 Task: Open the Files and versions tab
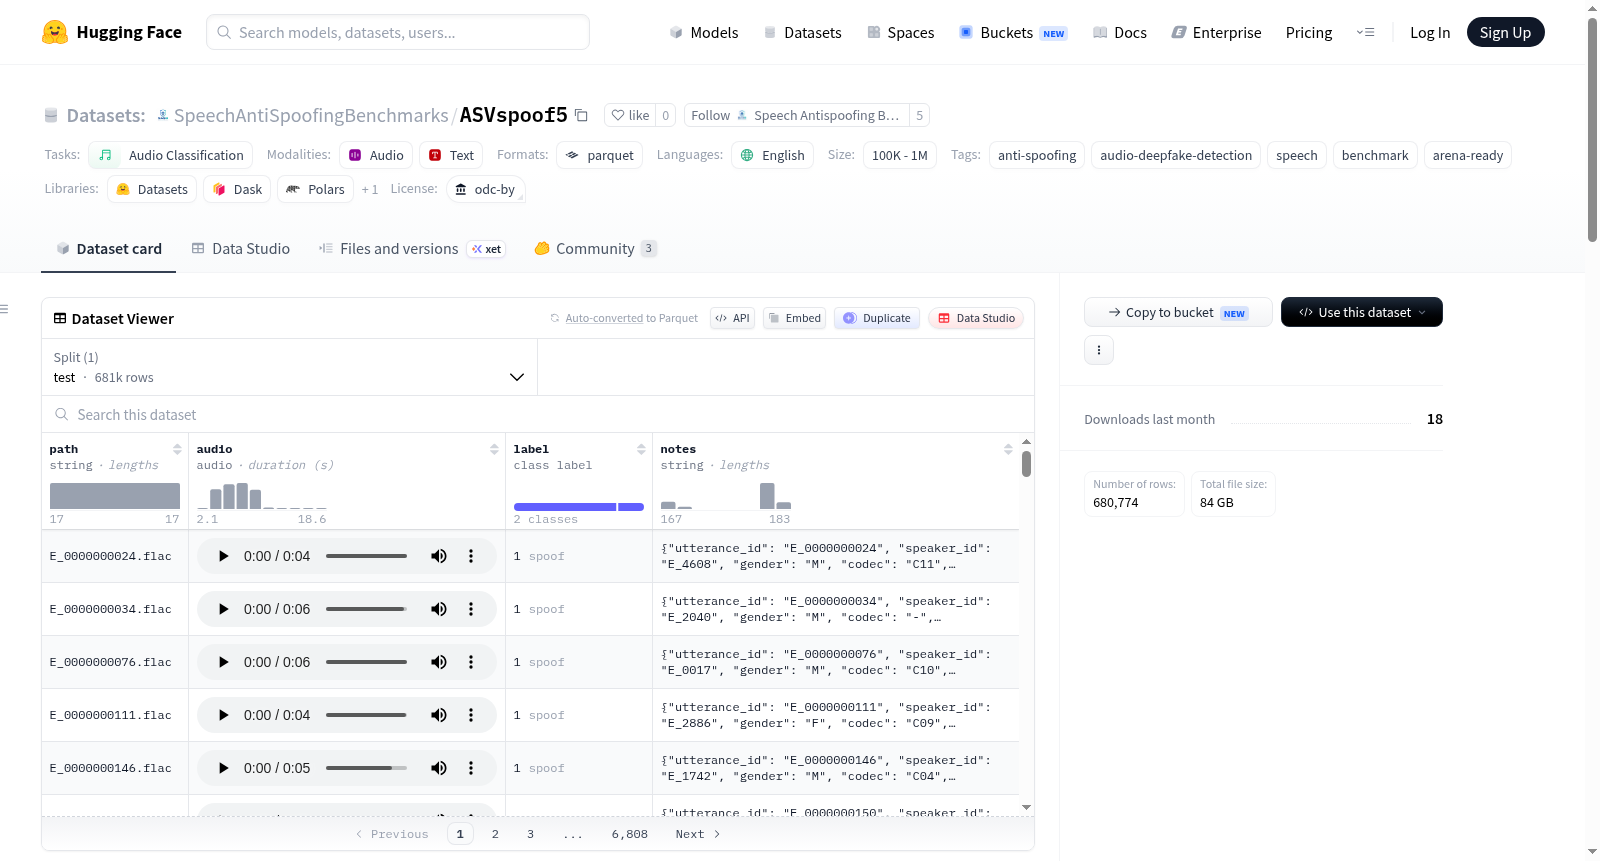pyautogui.click(x=412, y=249)
